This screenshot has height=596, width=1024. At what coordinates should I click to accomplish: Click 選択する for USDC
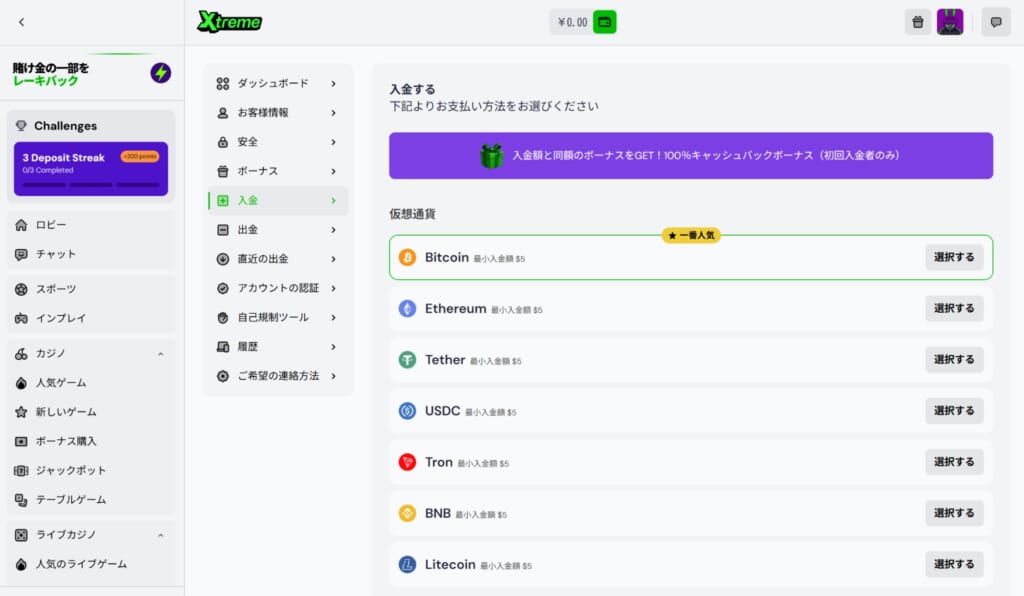954,411
